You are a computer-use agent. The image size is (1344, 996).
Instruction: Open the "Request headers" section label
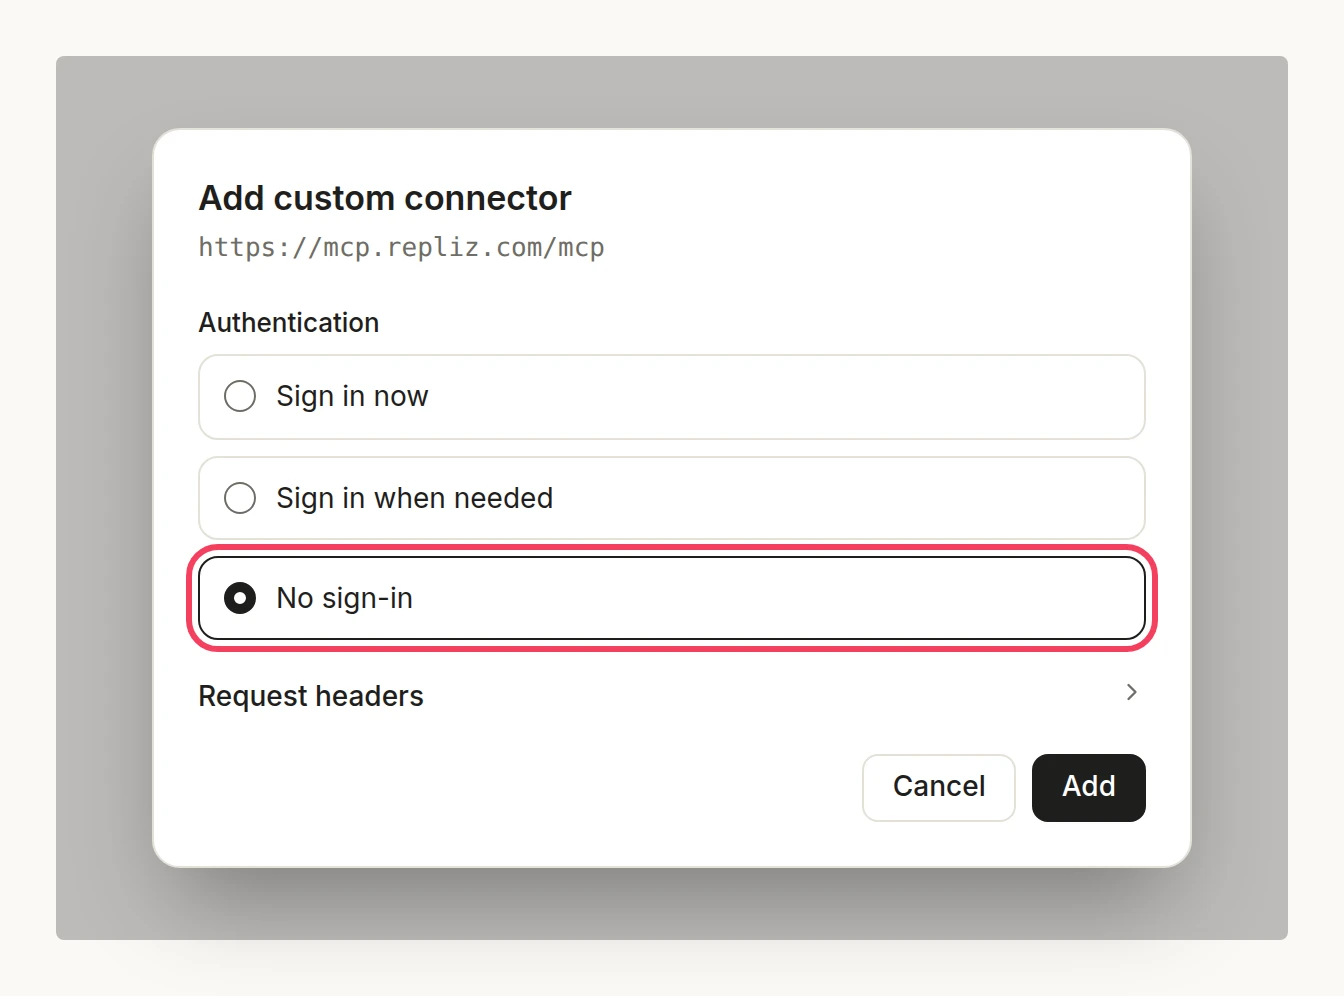(x=311, y=696)
